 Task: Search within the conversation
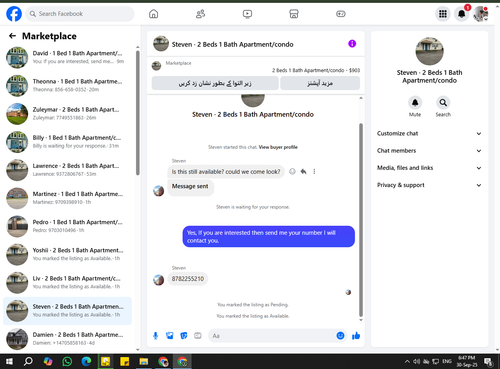[443, 103]
